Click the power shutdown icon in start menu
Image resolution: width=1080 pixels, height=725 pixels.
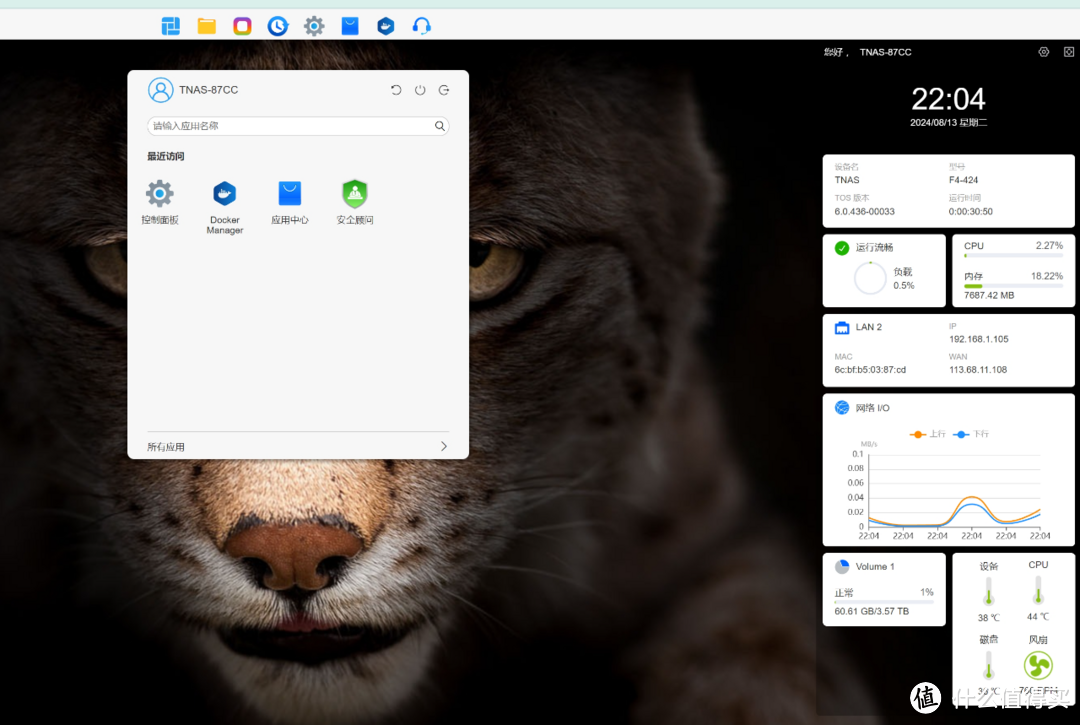(x=420, y=90)
